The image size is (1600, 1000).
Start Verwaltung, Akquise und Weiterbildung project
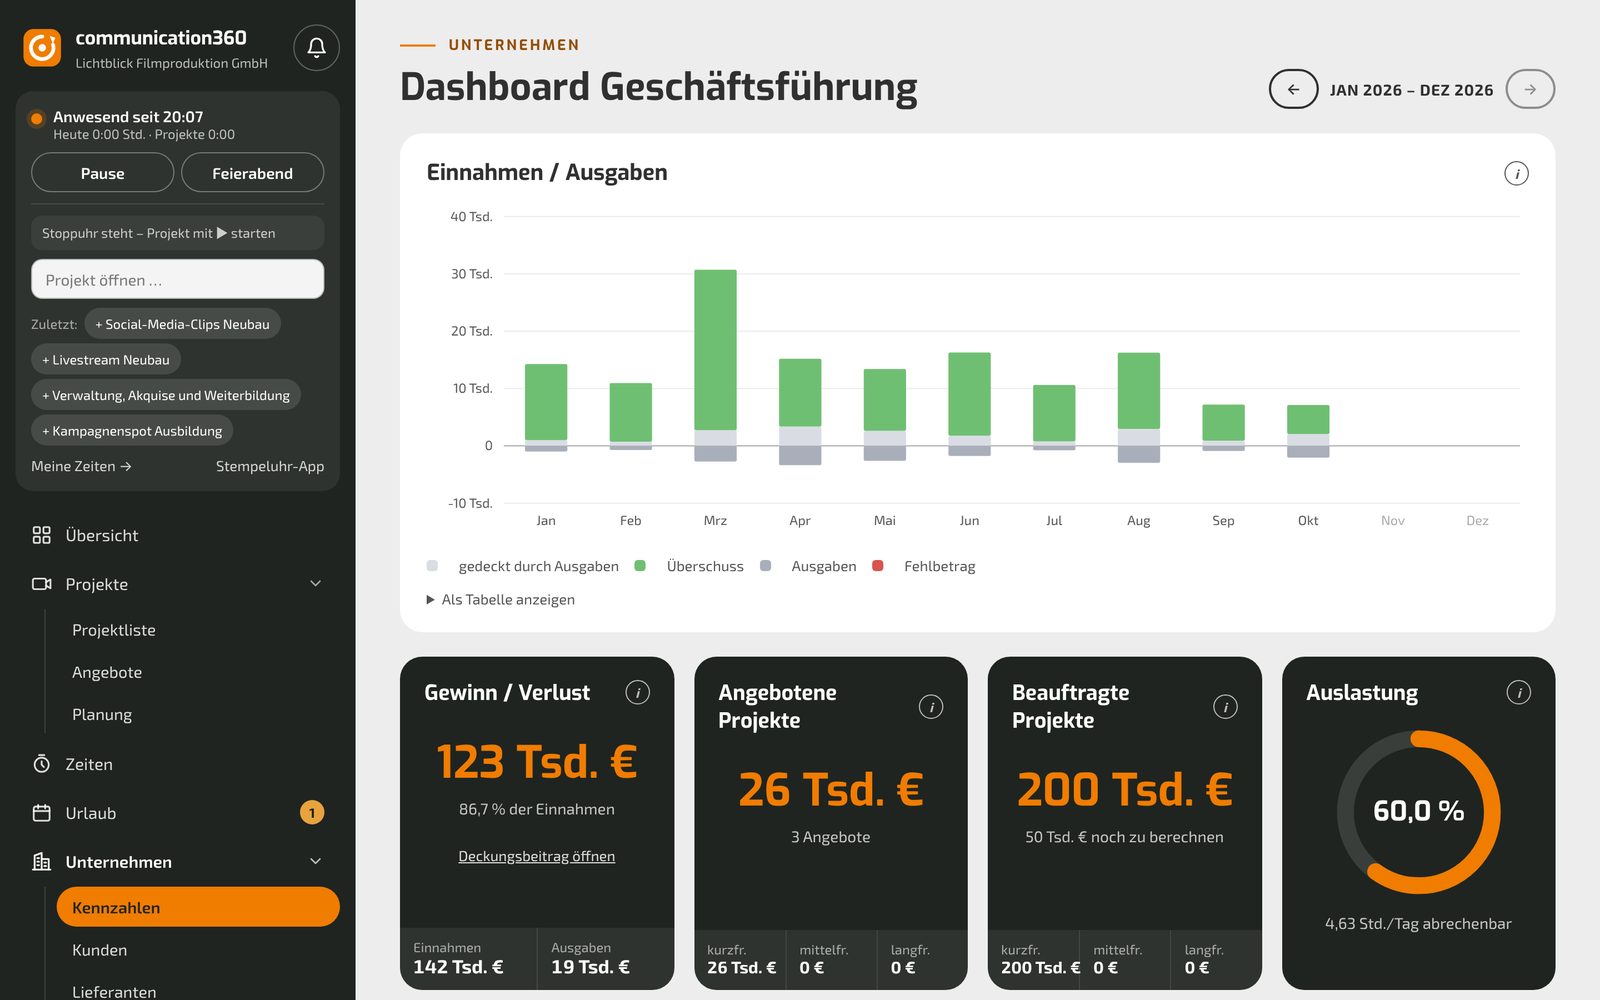coord(166,395)
